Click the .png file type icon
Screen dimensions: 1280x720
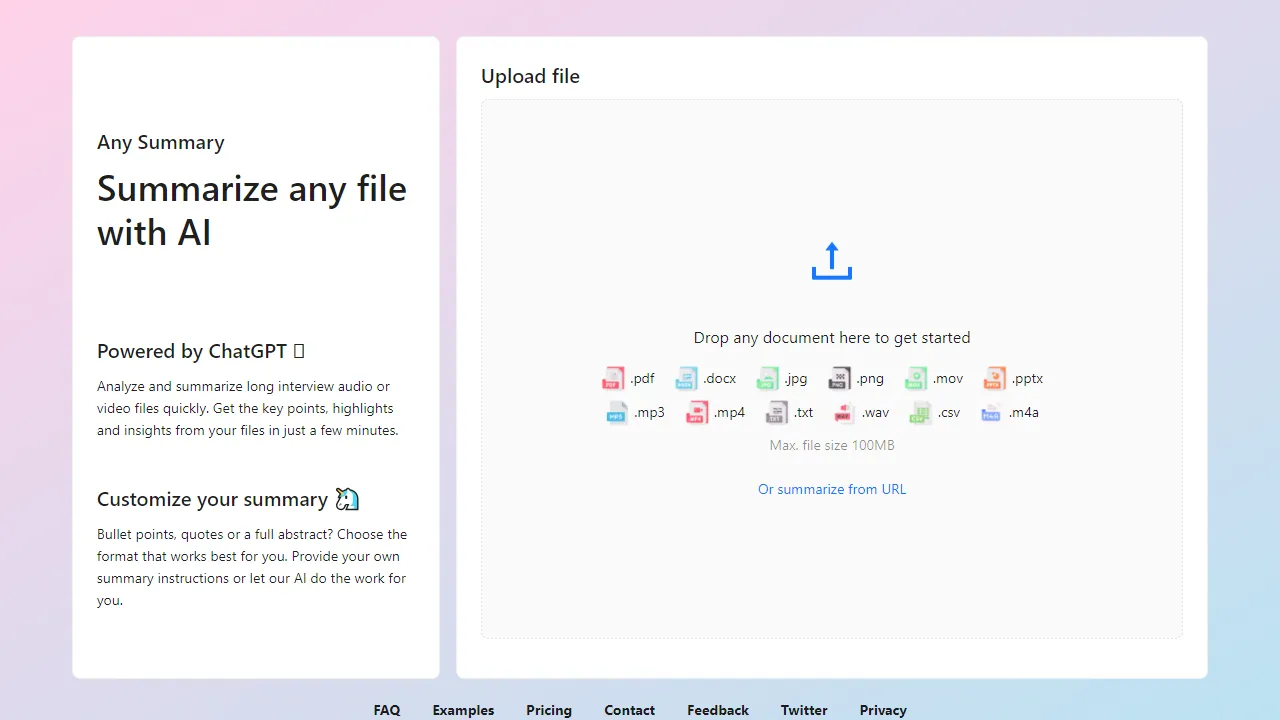[x=840, y=378]
